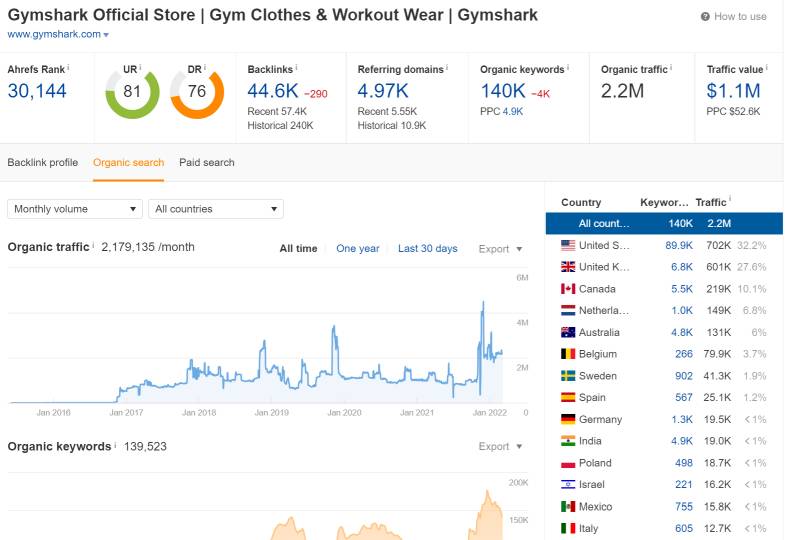Image resolution: width=786 pixels, height=540 pixels.
Task: Click info icon by Organic traffic chart title
Action: pos(93,245)
